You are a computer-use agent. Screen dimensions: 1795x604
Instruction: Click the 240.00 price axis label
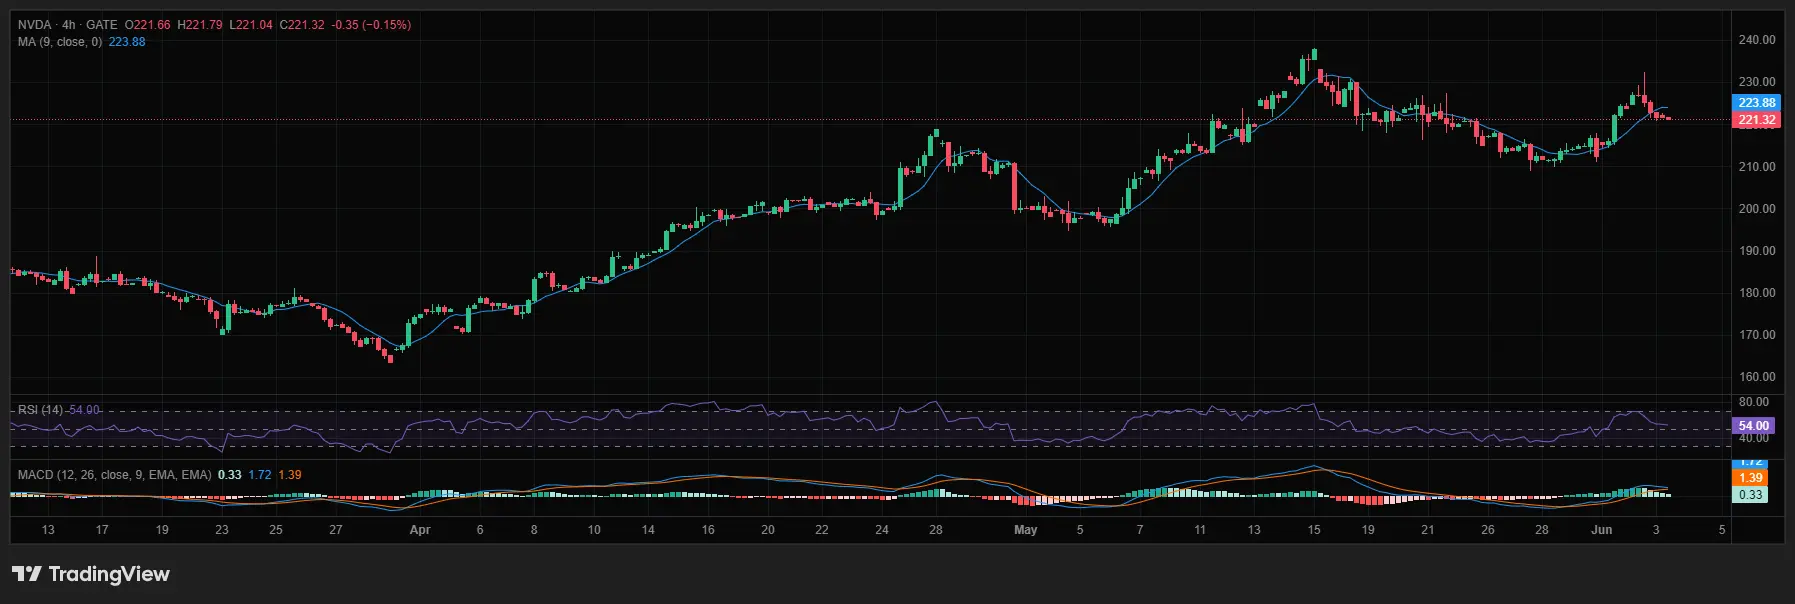click(1757, 40)
